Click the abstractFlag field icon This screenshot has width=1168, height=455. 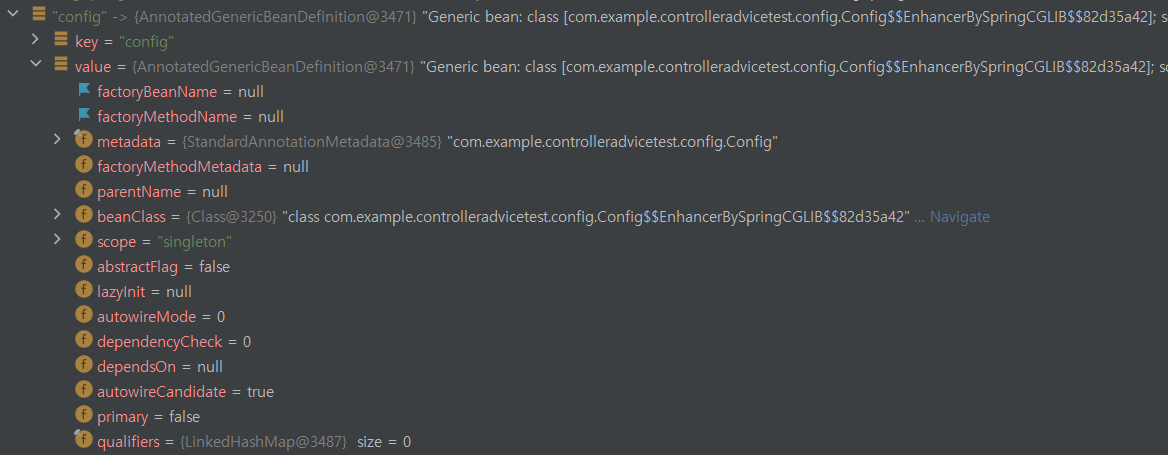click(83, 265)
